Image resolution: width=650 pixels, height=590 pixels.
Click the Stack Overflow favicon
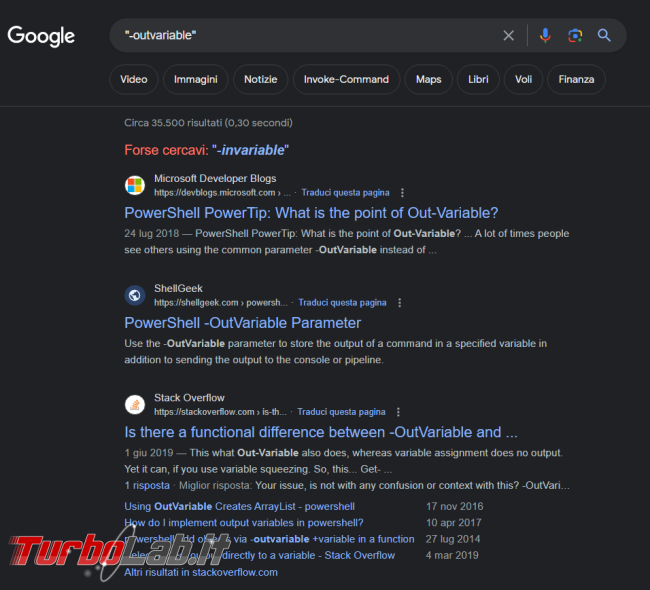[135, 405]
